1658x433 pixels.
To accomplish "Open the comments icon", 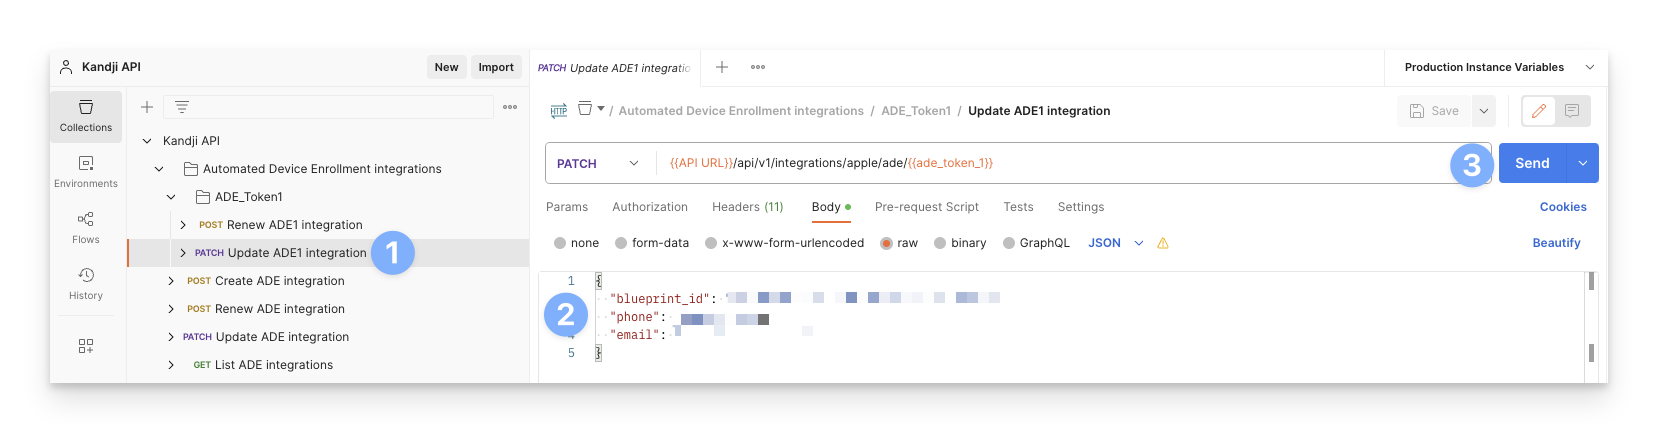I will (x=1572, y=111).
